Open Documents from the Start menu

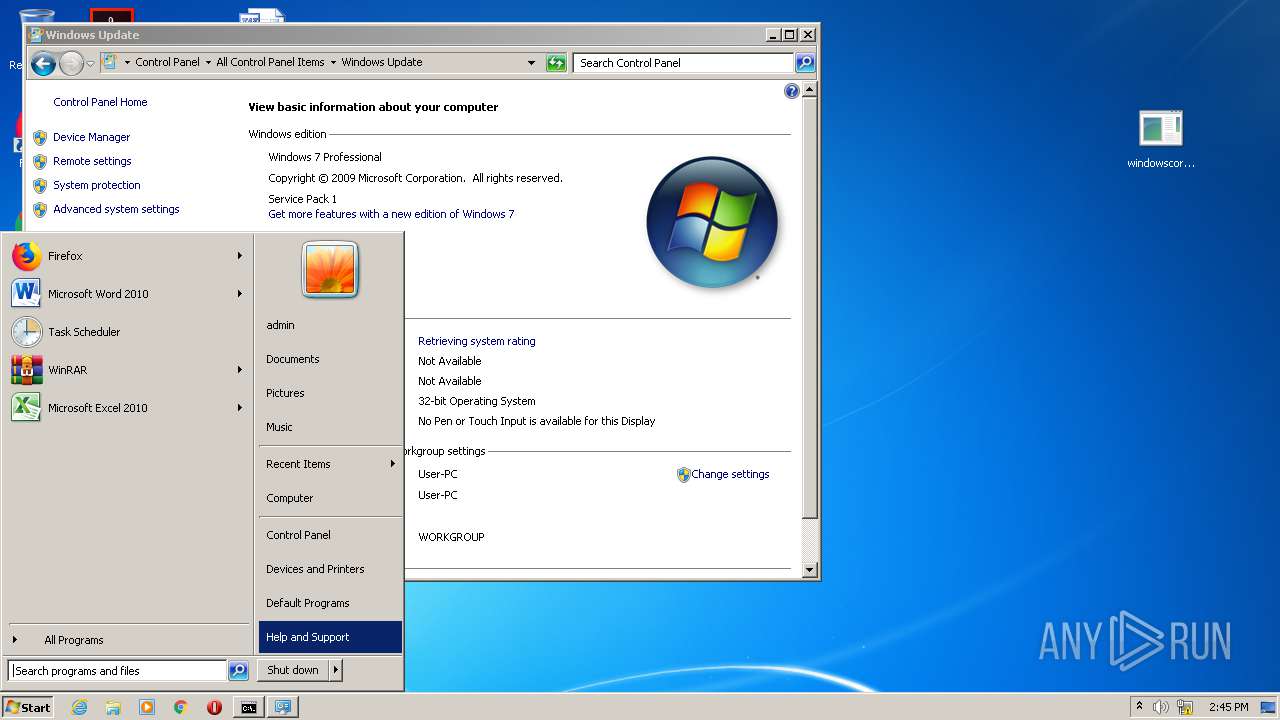click(x=330, y=359)
